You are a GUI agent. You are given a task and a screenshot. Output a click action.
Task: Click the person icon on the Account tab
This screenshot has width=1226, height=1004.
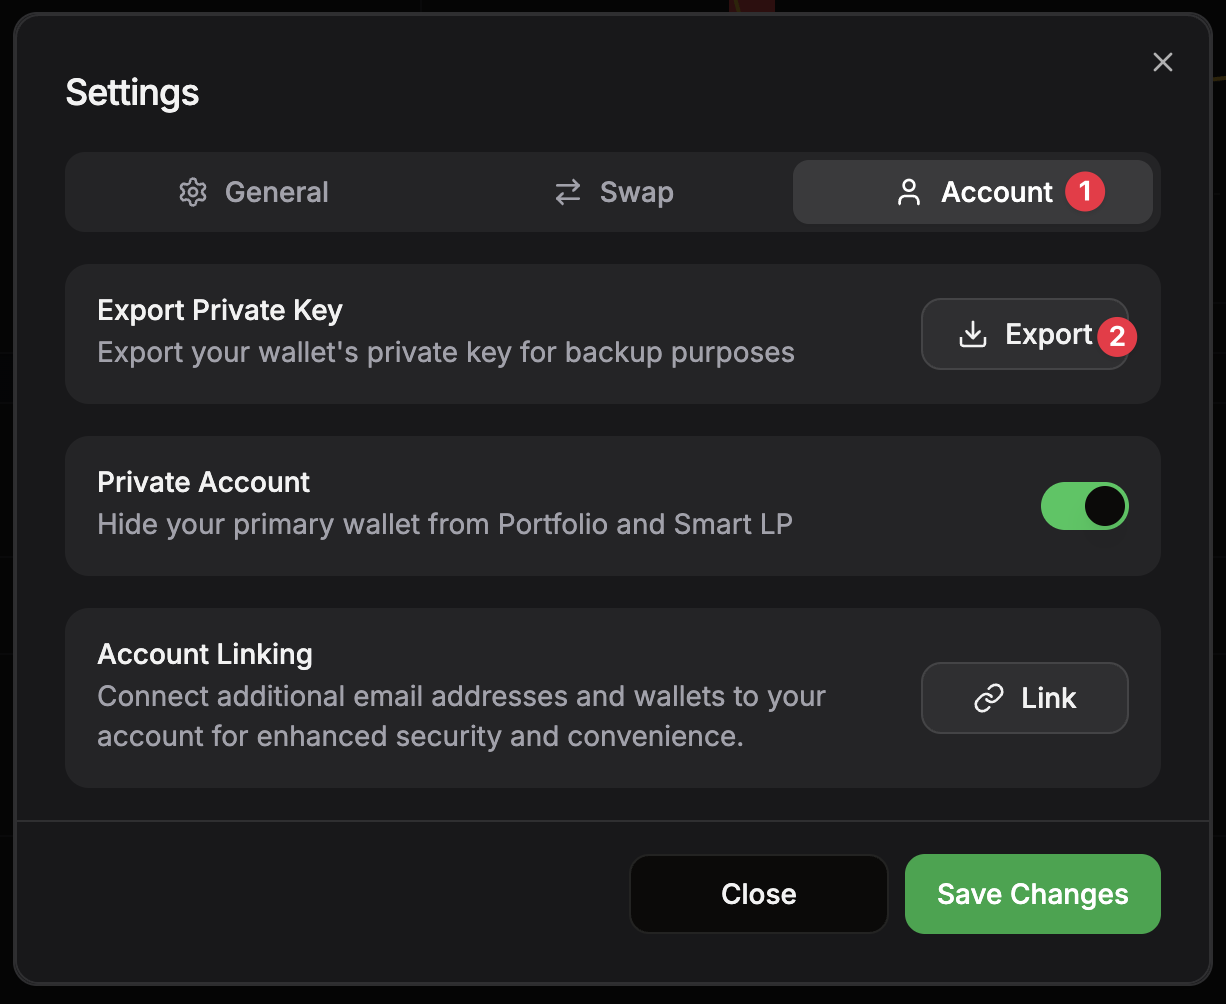point(908,192)
